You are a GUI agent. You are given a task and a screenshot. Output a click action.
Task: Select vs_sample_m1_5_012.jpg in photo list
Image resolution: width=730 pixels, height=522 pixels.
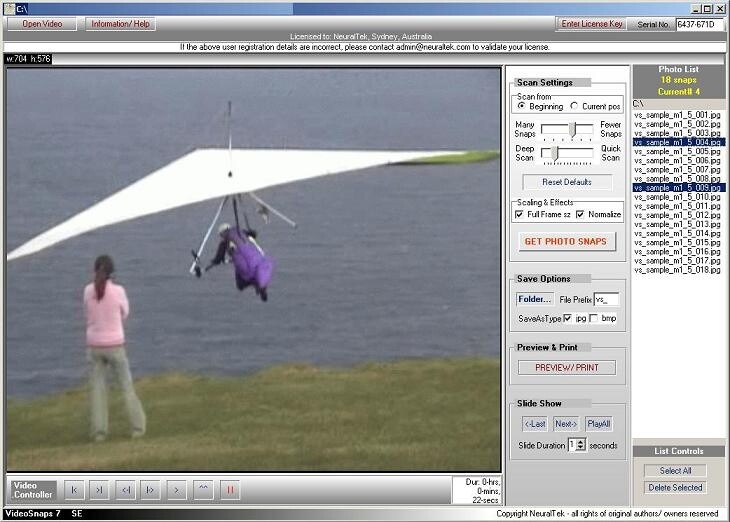coord(678,215)
